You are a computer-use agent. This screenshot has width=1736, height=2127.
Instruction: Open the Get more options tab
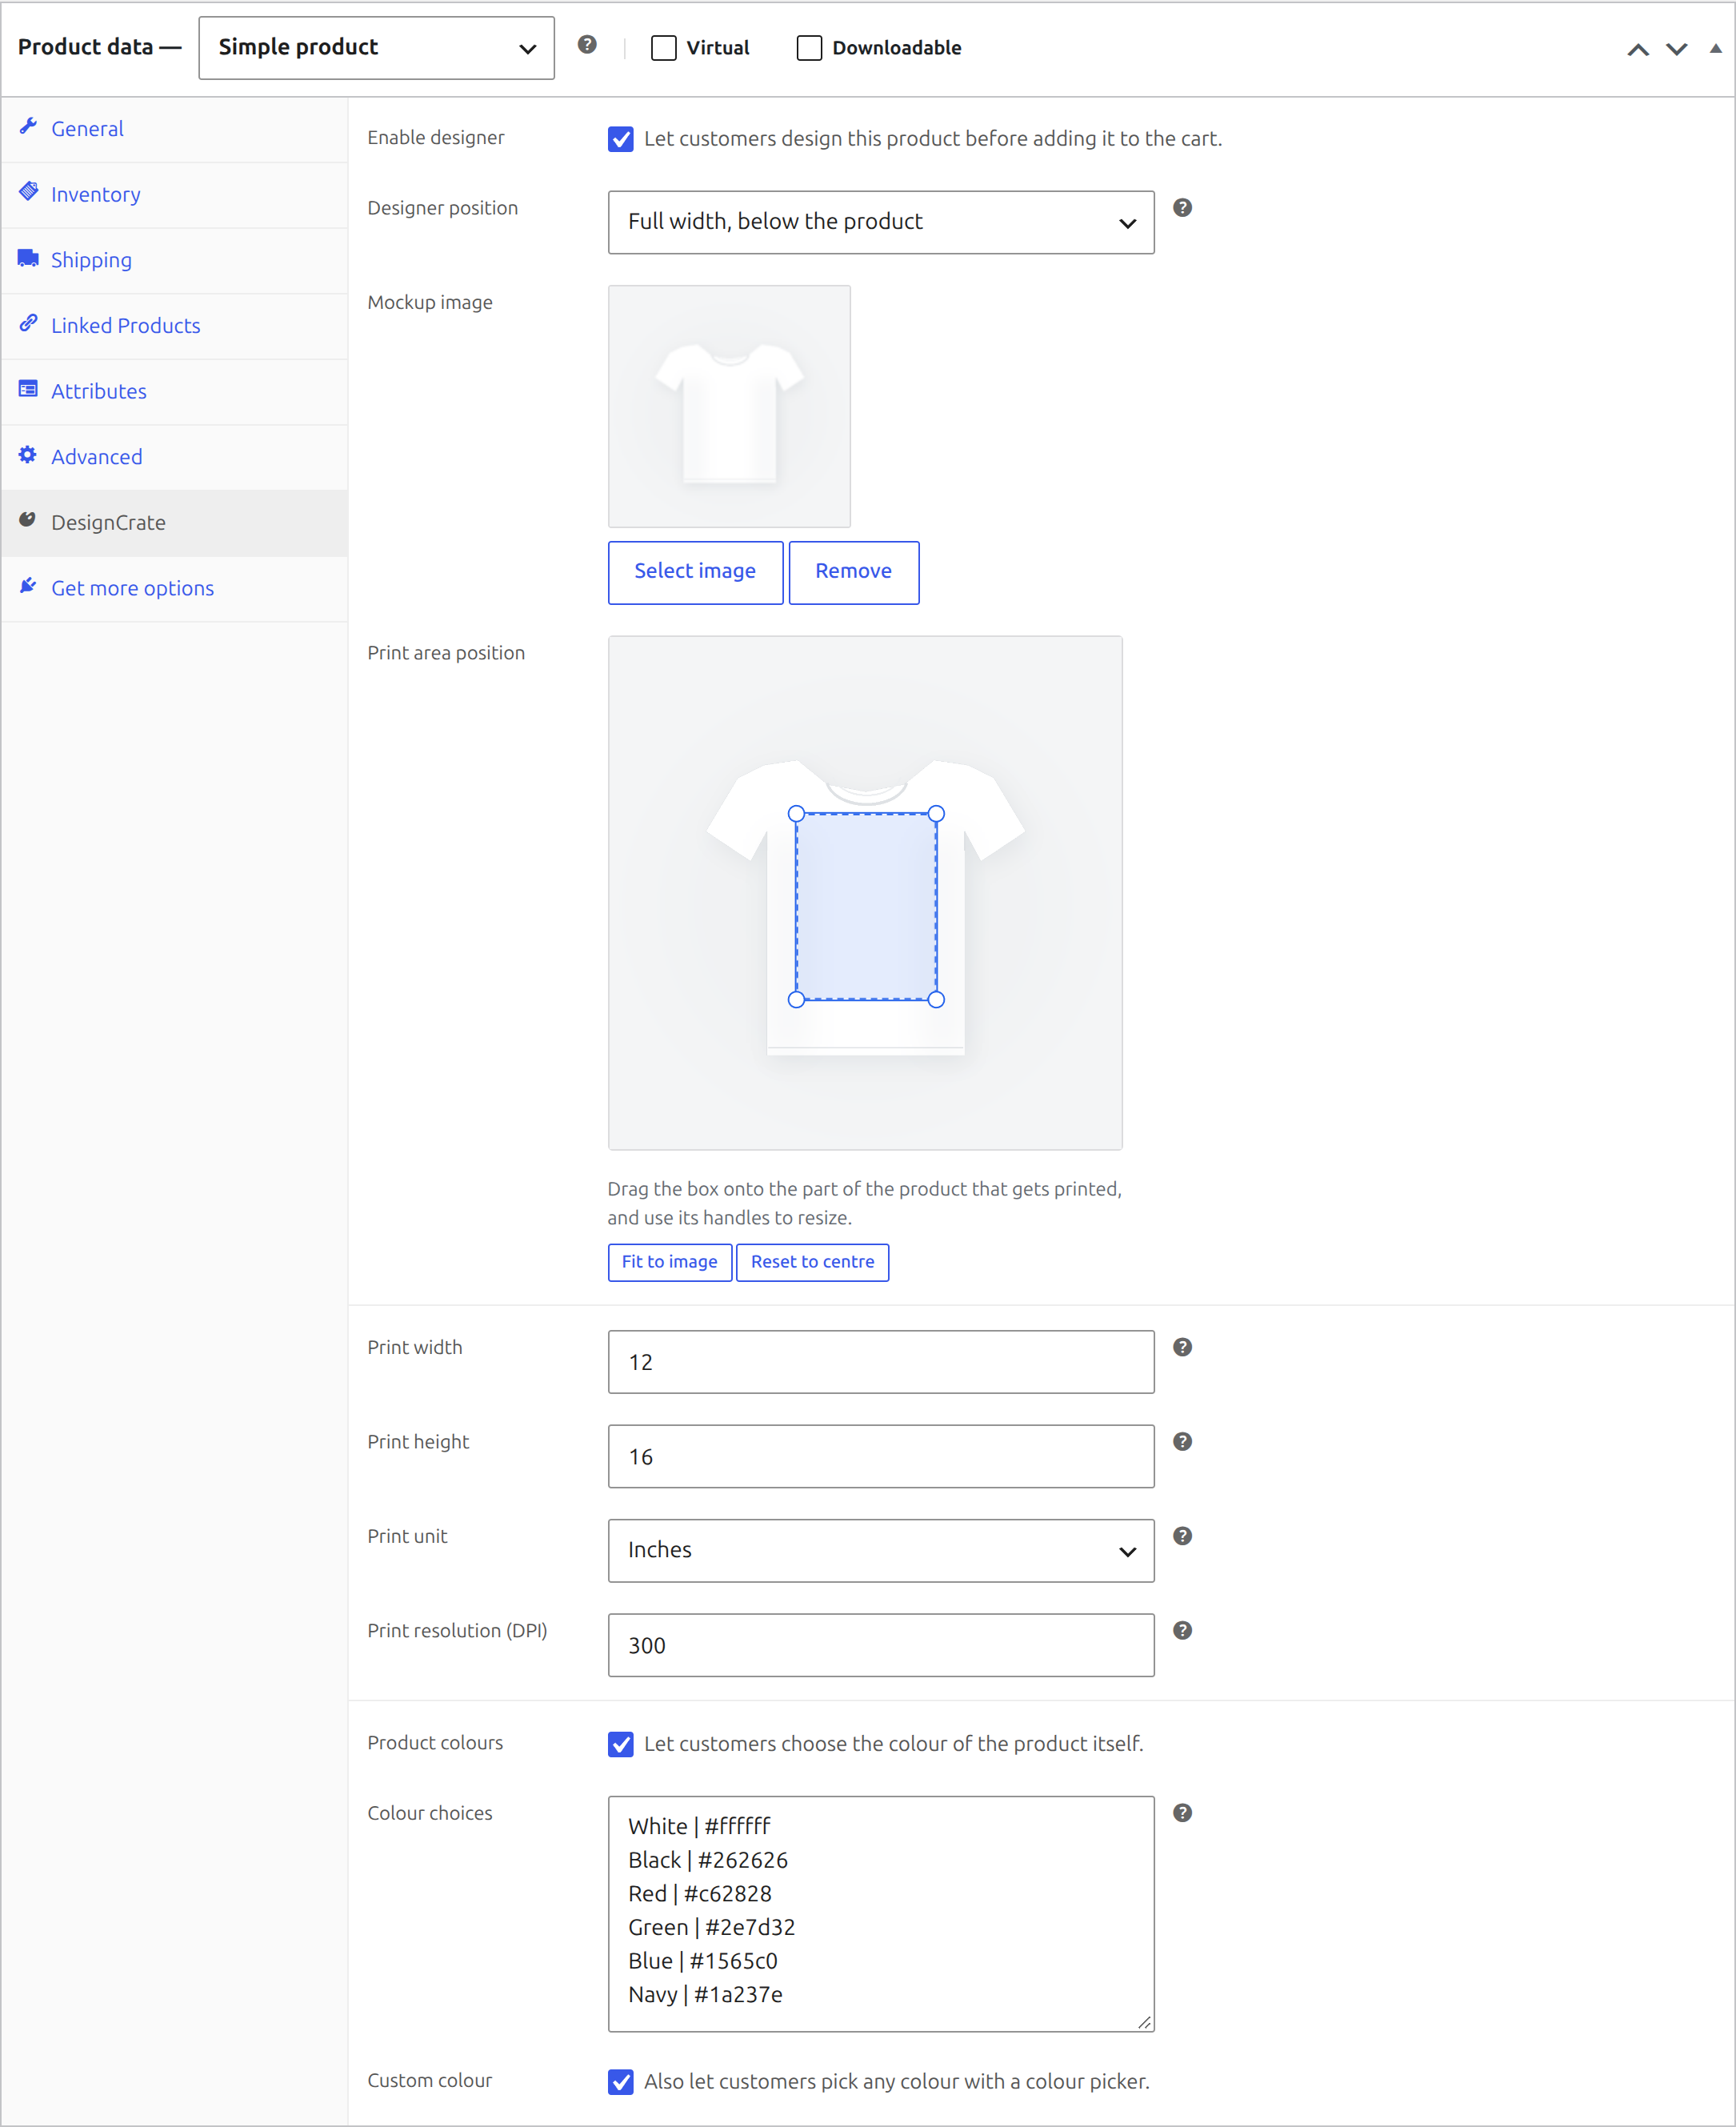pyautogui.click(x=175, y=588)
